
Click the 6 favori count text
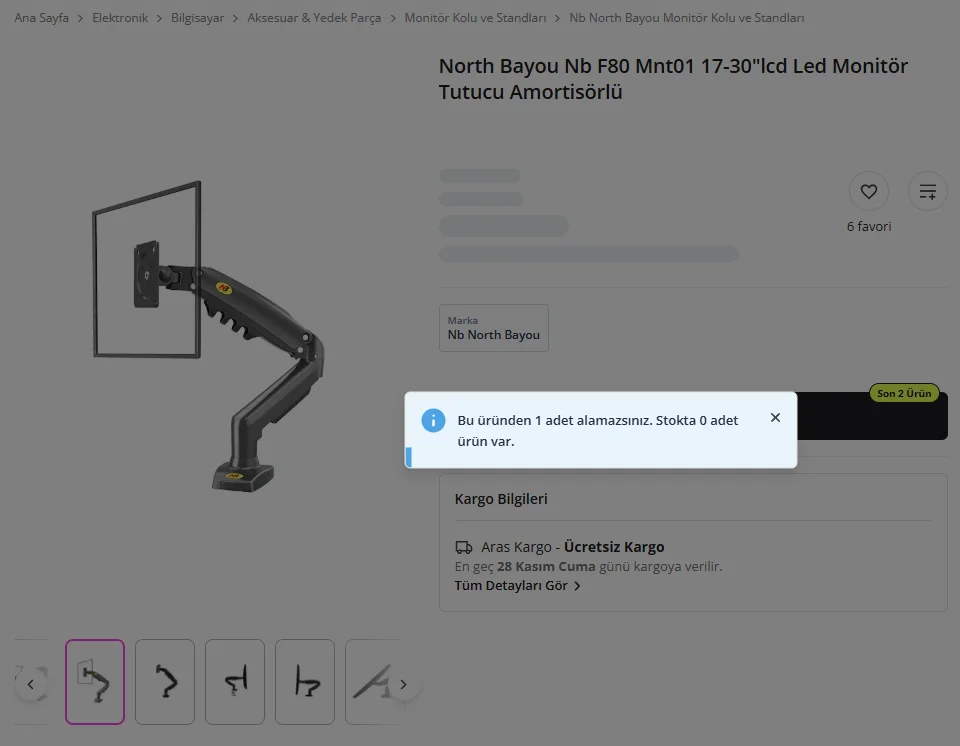pos(868,227)
